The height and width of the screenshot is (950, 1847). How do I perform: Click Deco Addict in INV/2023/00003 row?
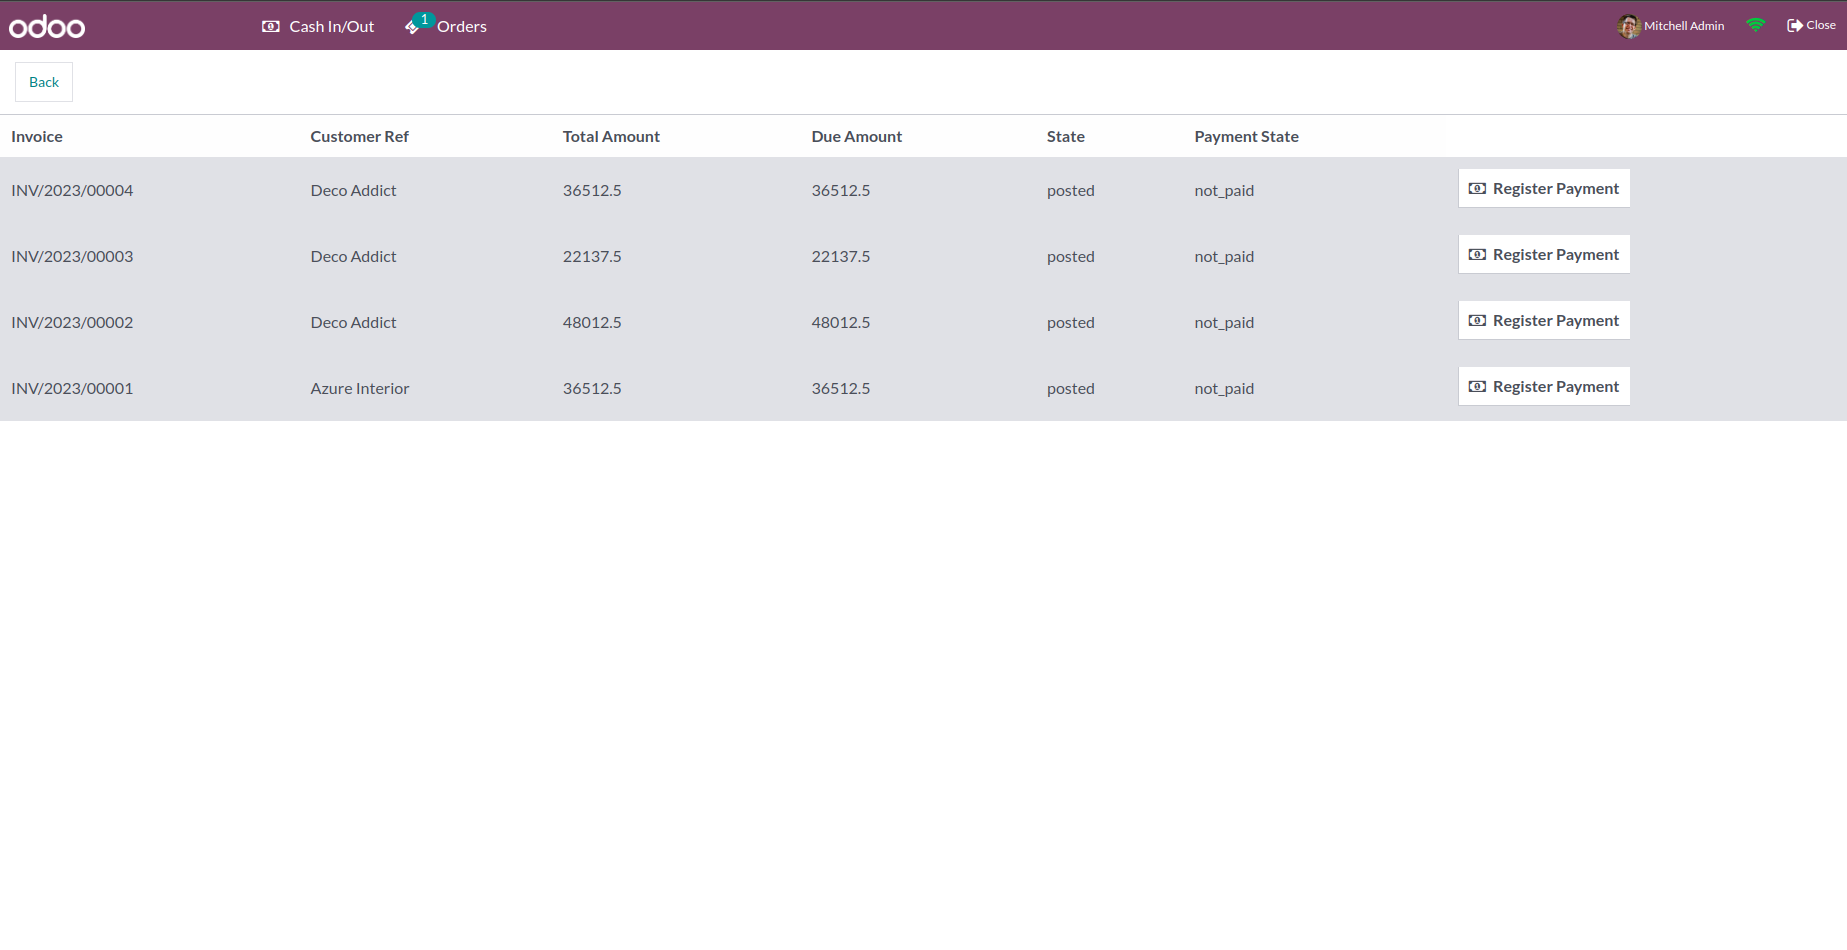click(353, 256)
